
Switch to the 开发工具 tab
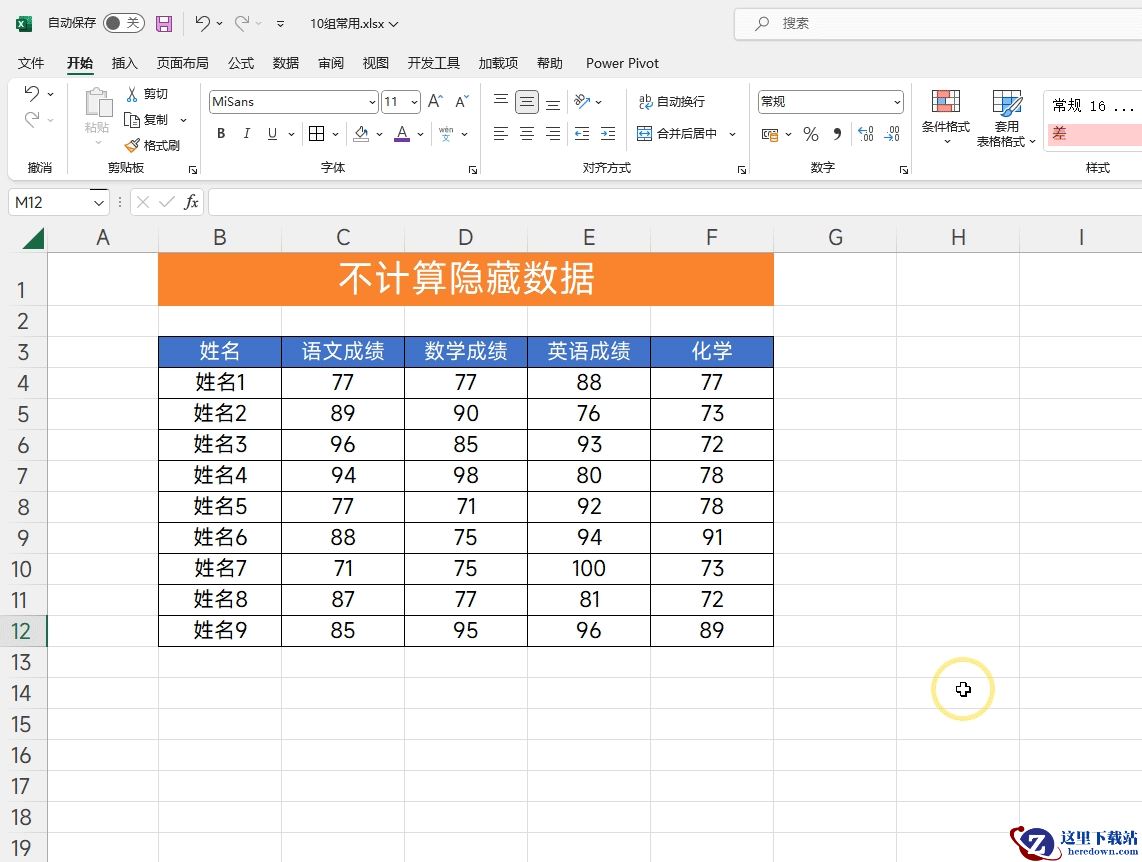point(433,63)
